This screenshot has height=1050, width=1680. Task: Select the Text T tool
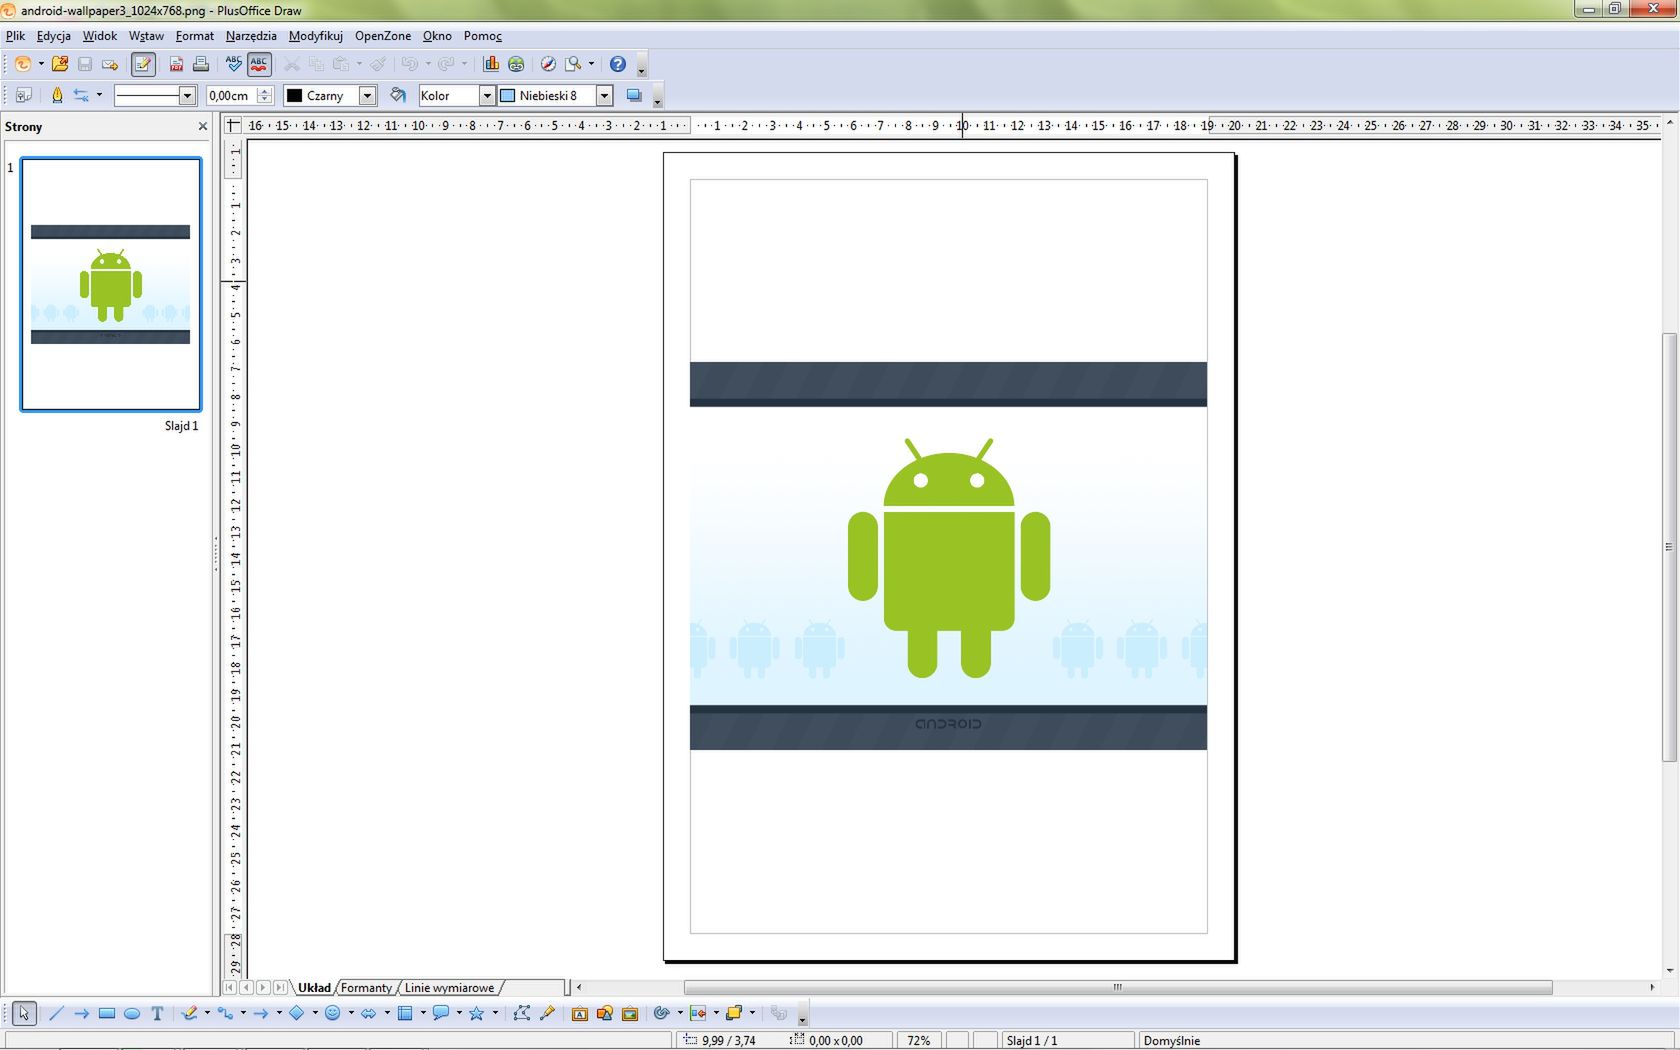pos(157,1013)
